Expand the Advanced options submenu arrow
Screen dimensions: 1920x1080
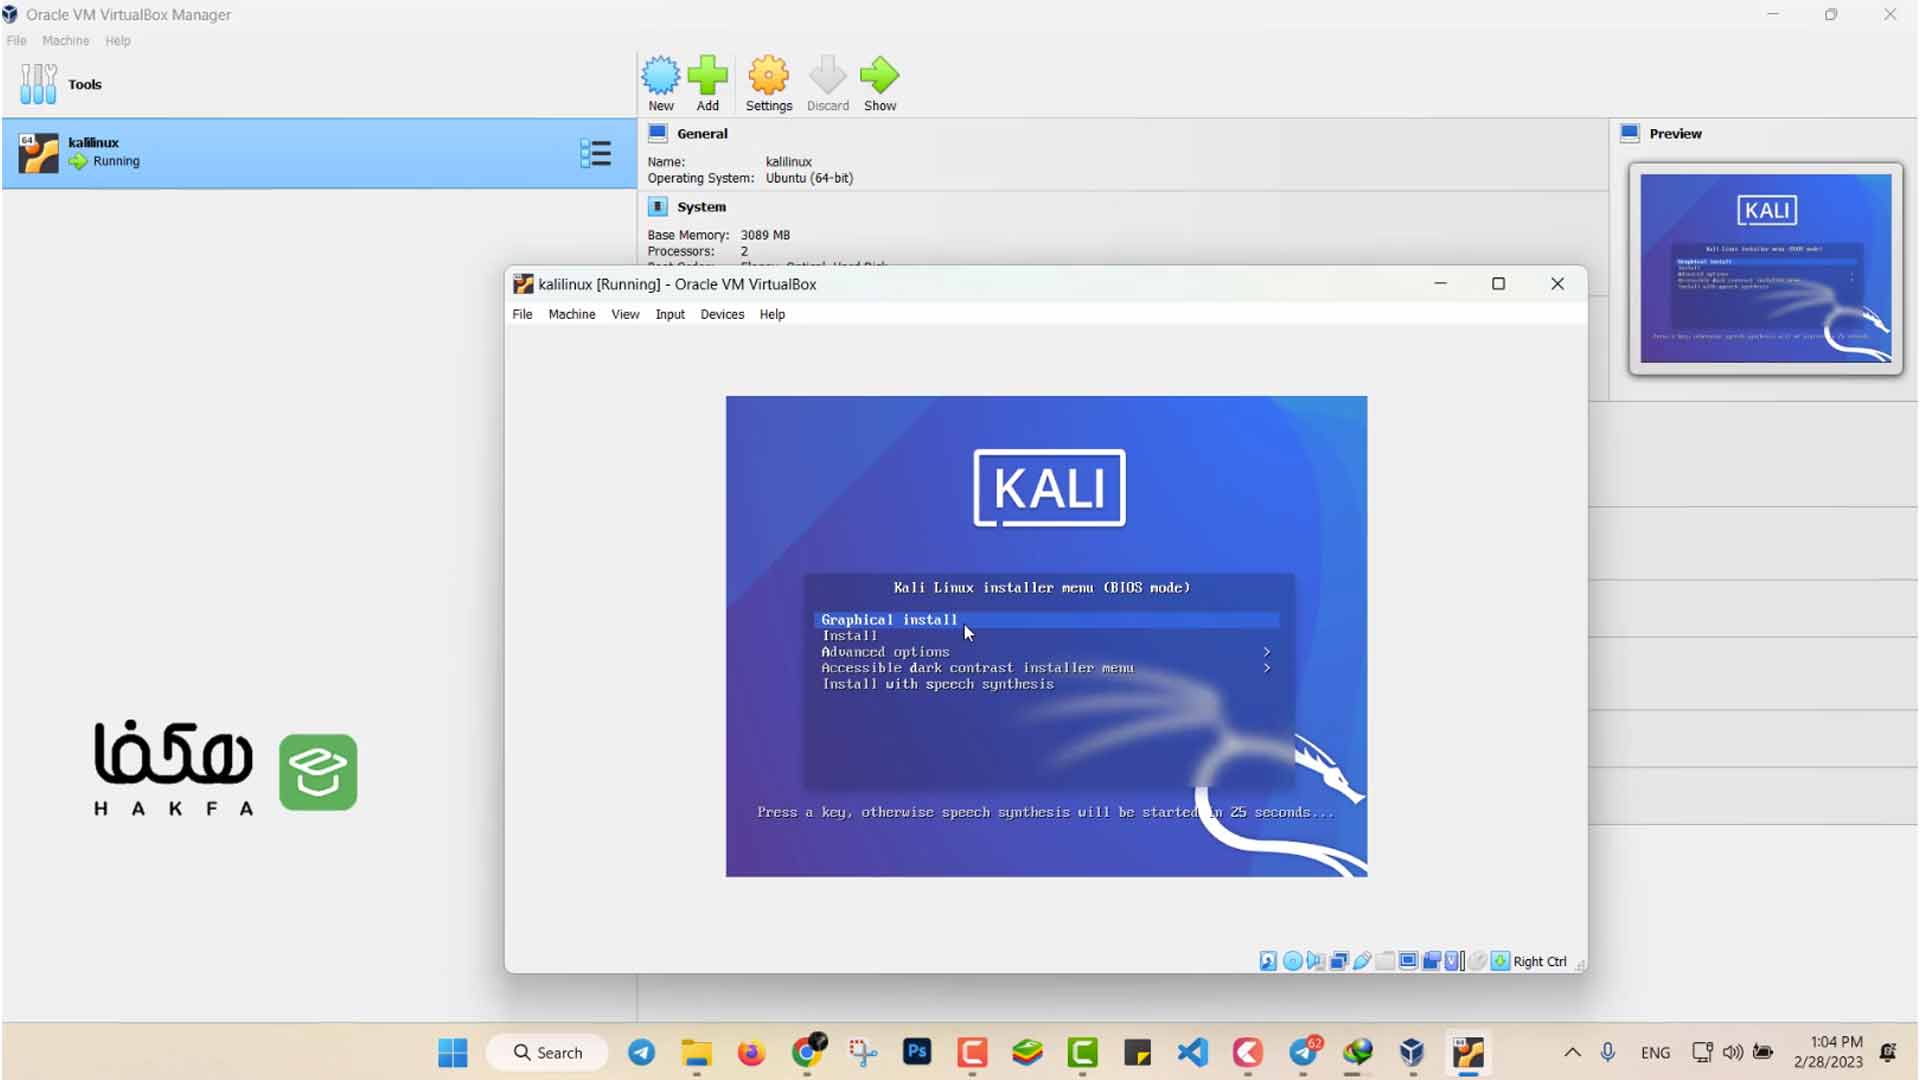point(1267,652)
